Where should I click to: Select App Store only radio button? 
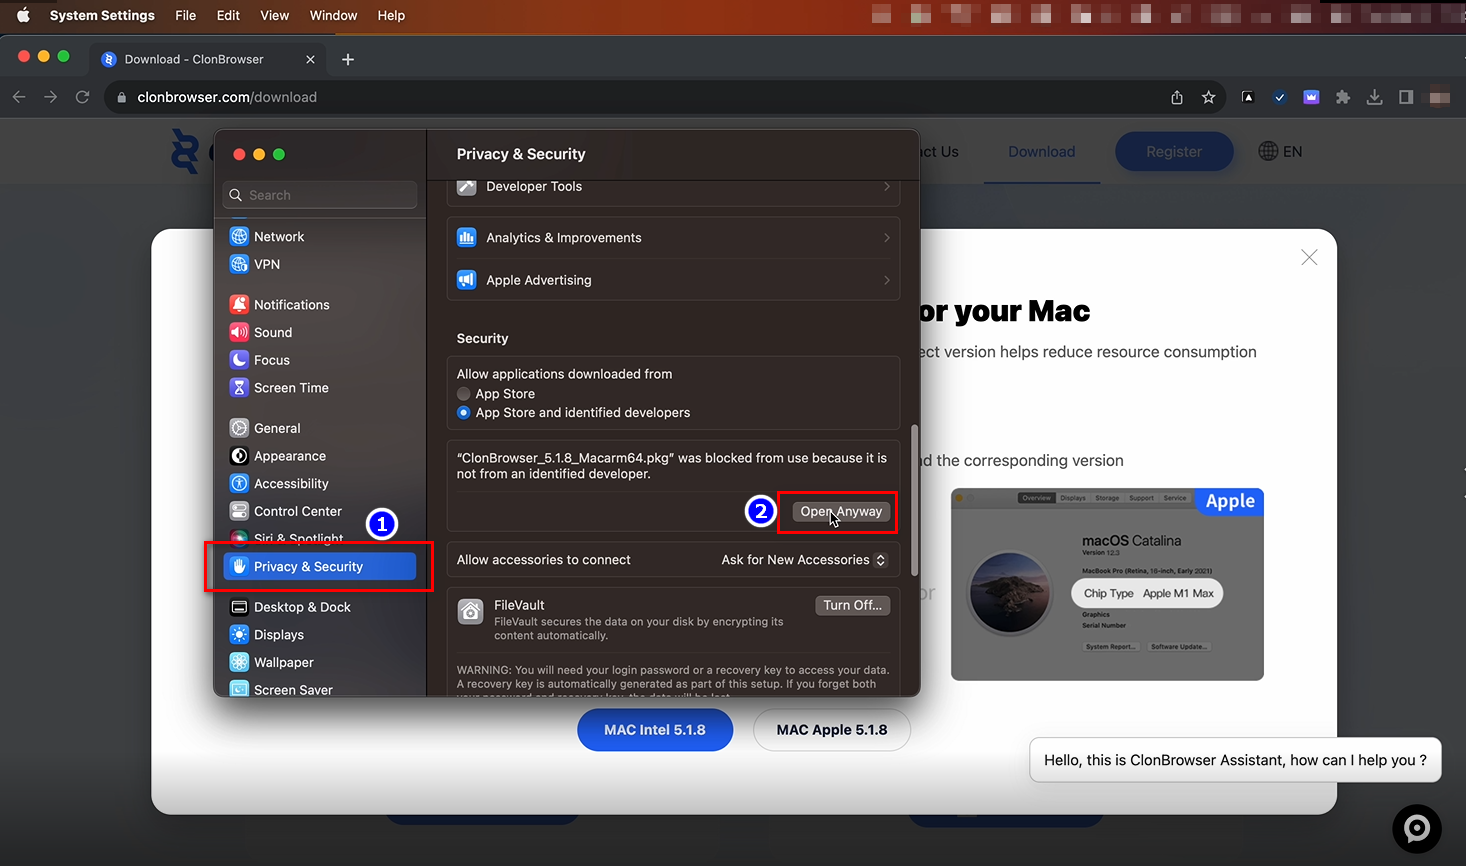point(464,394)
